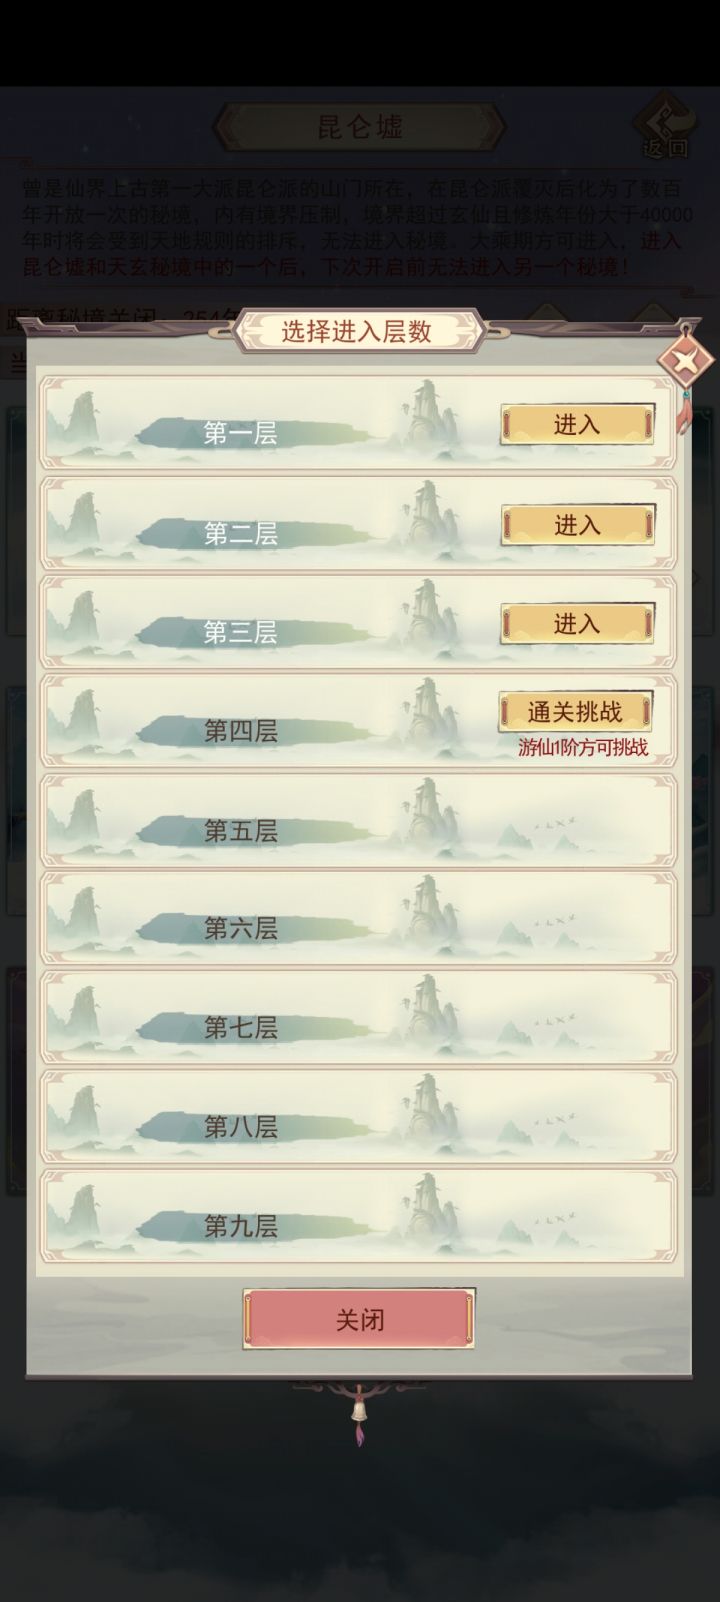720x1602 pixels.
Task: Click the 昆仑墟 title banner
Action: [x=359, y=127]
